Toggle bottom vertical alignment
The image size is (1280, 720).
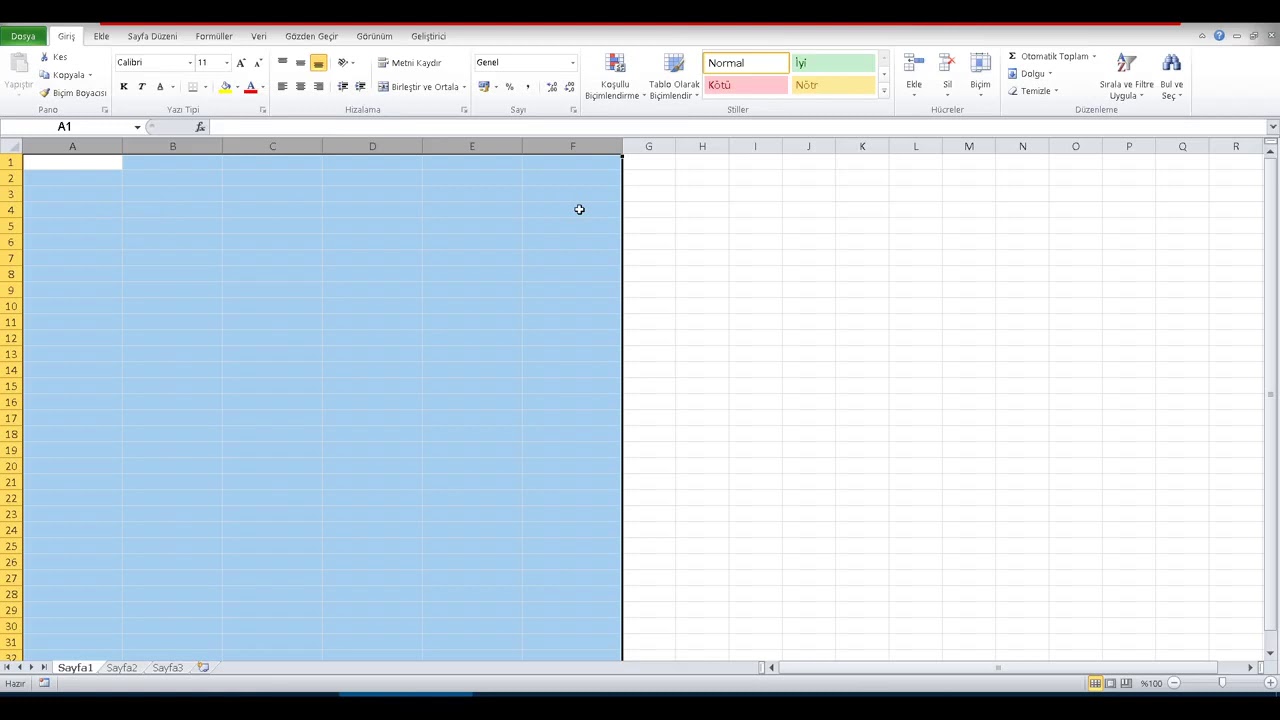pyautogui.click(x=318, y=62)
